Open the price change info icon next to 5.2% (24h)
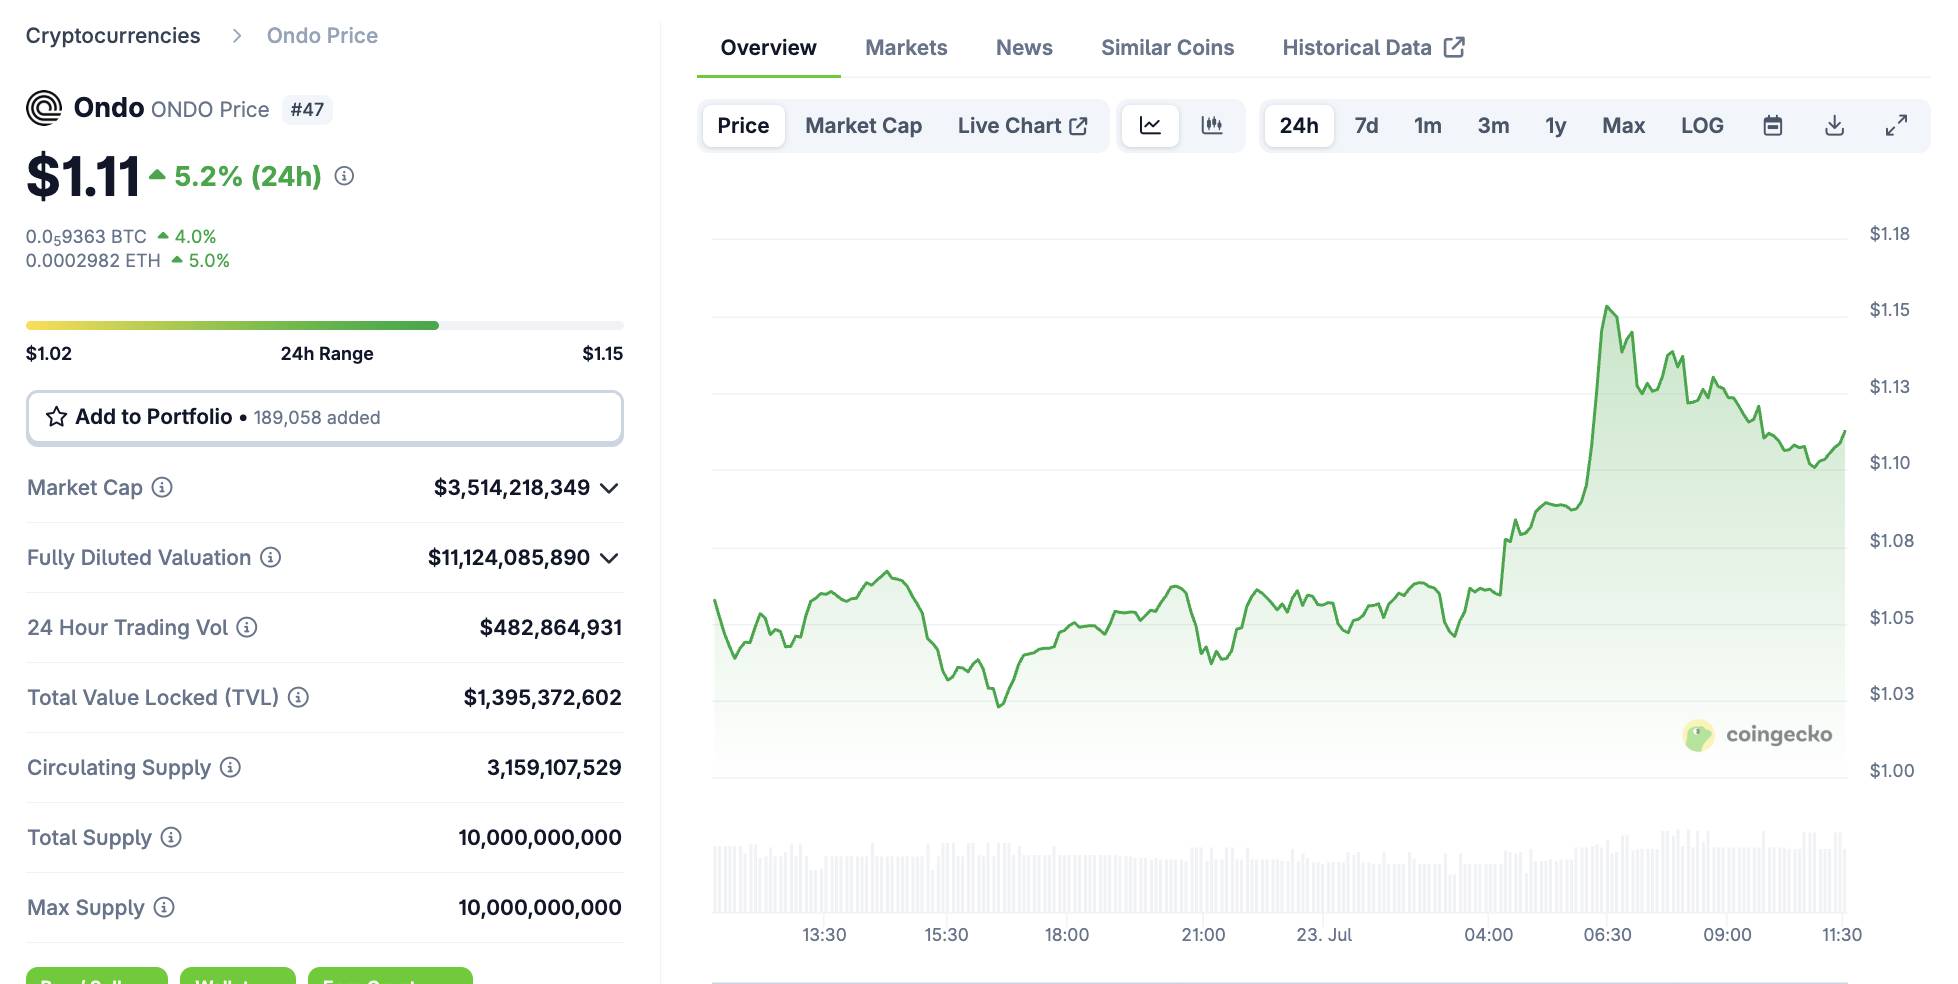The width and height of the screenshot is (1958, 984). [344, 176]
